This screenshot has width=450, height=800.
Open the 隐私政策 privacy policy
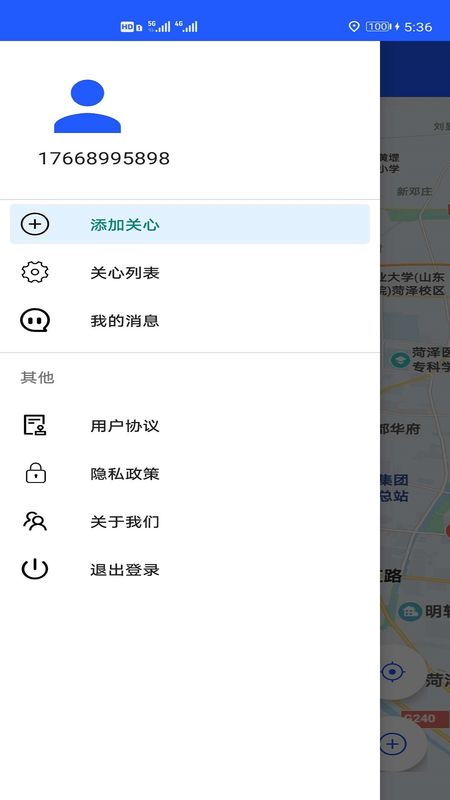pos(190,473)
